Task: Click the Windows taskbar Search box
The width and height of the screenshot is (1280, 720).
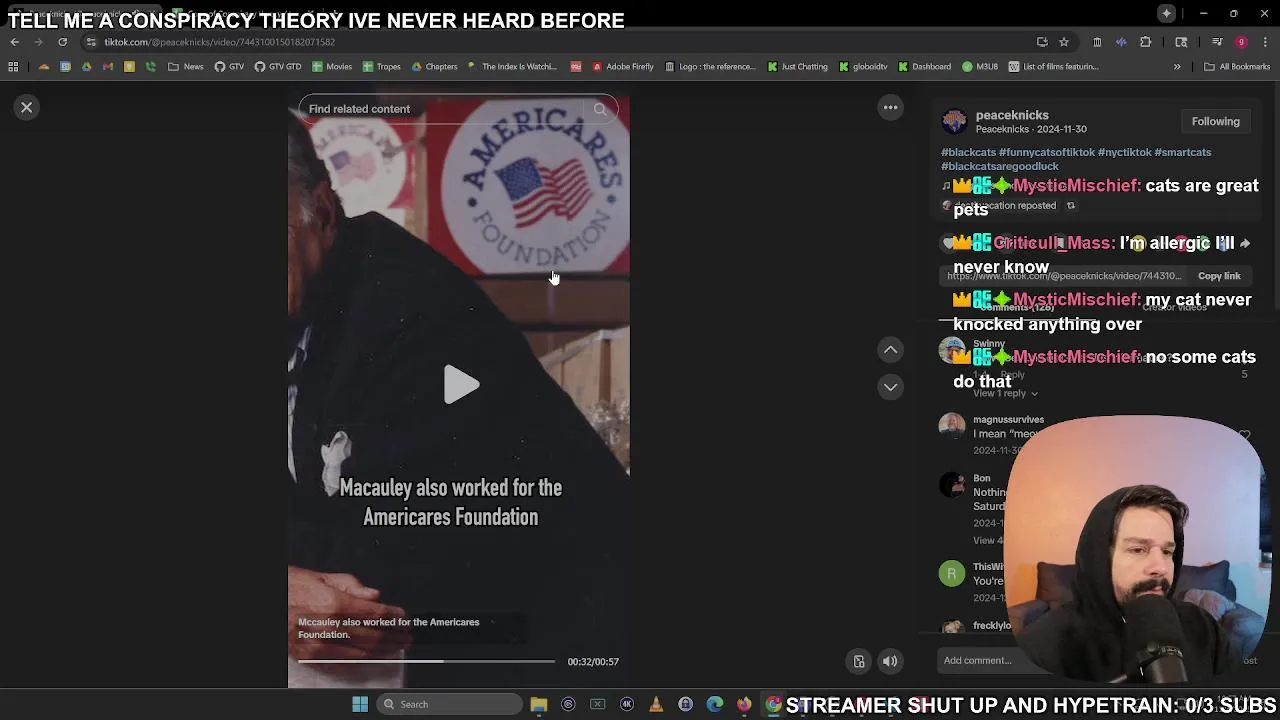Action: coord(450,704)
